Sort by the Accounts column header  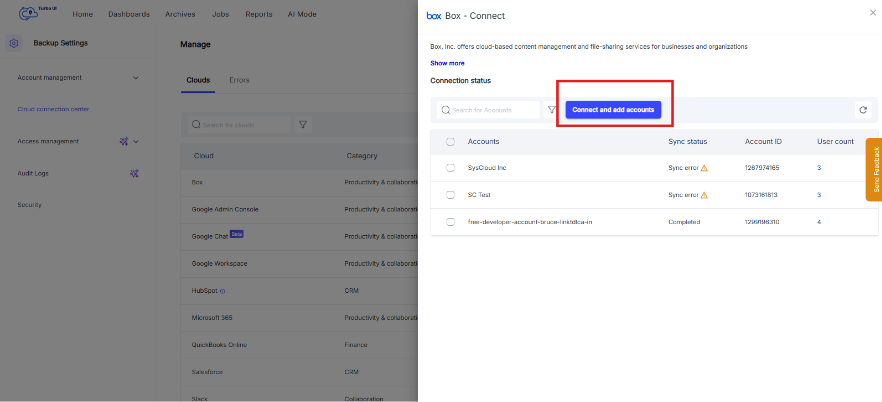(x=483, y=142)
